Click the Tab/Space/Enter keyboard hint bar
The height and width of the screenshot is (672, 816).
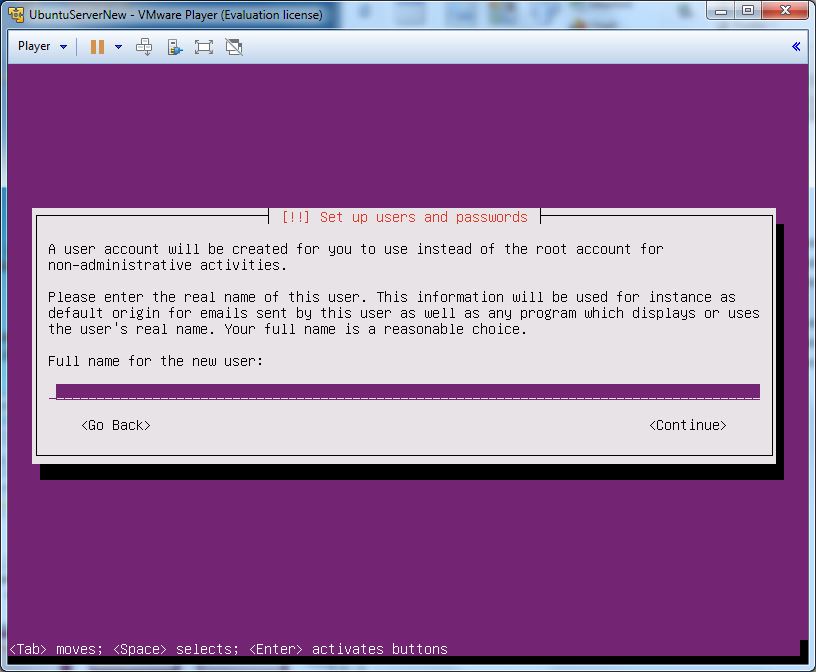(x=228, y=649)
